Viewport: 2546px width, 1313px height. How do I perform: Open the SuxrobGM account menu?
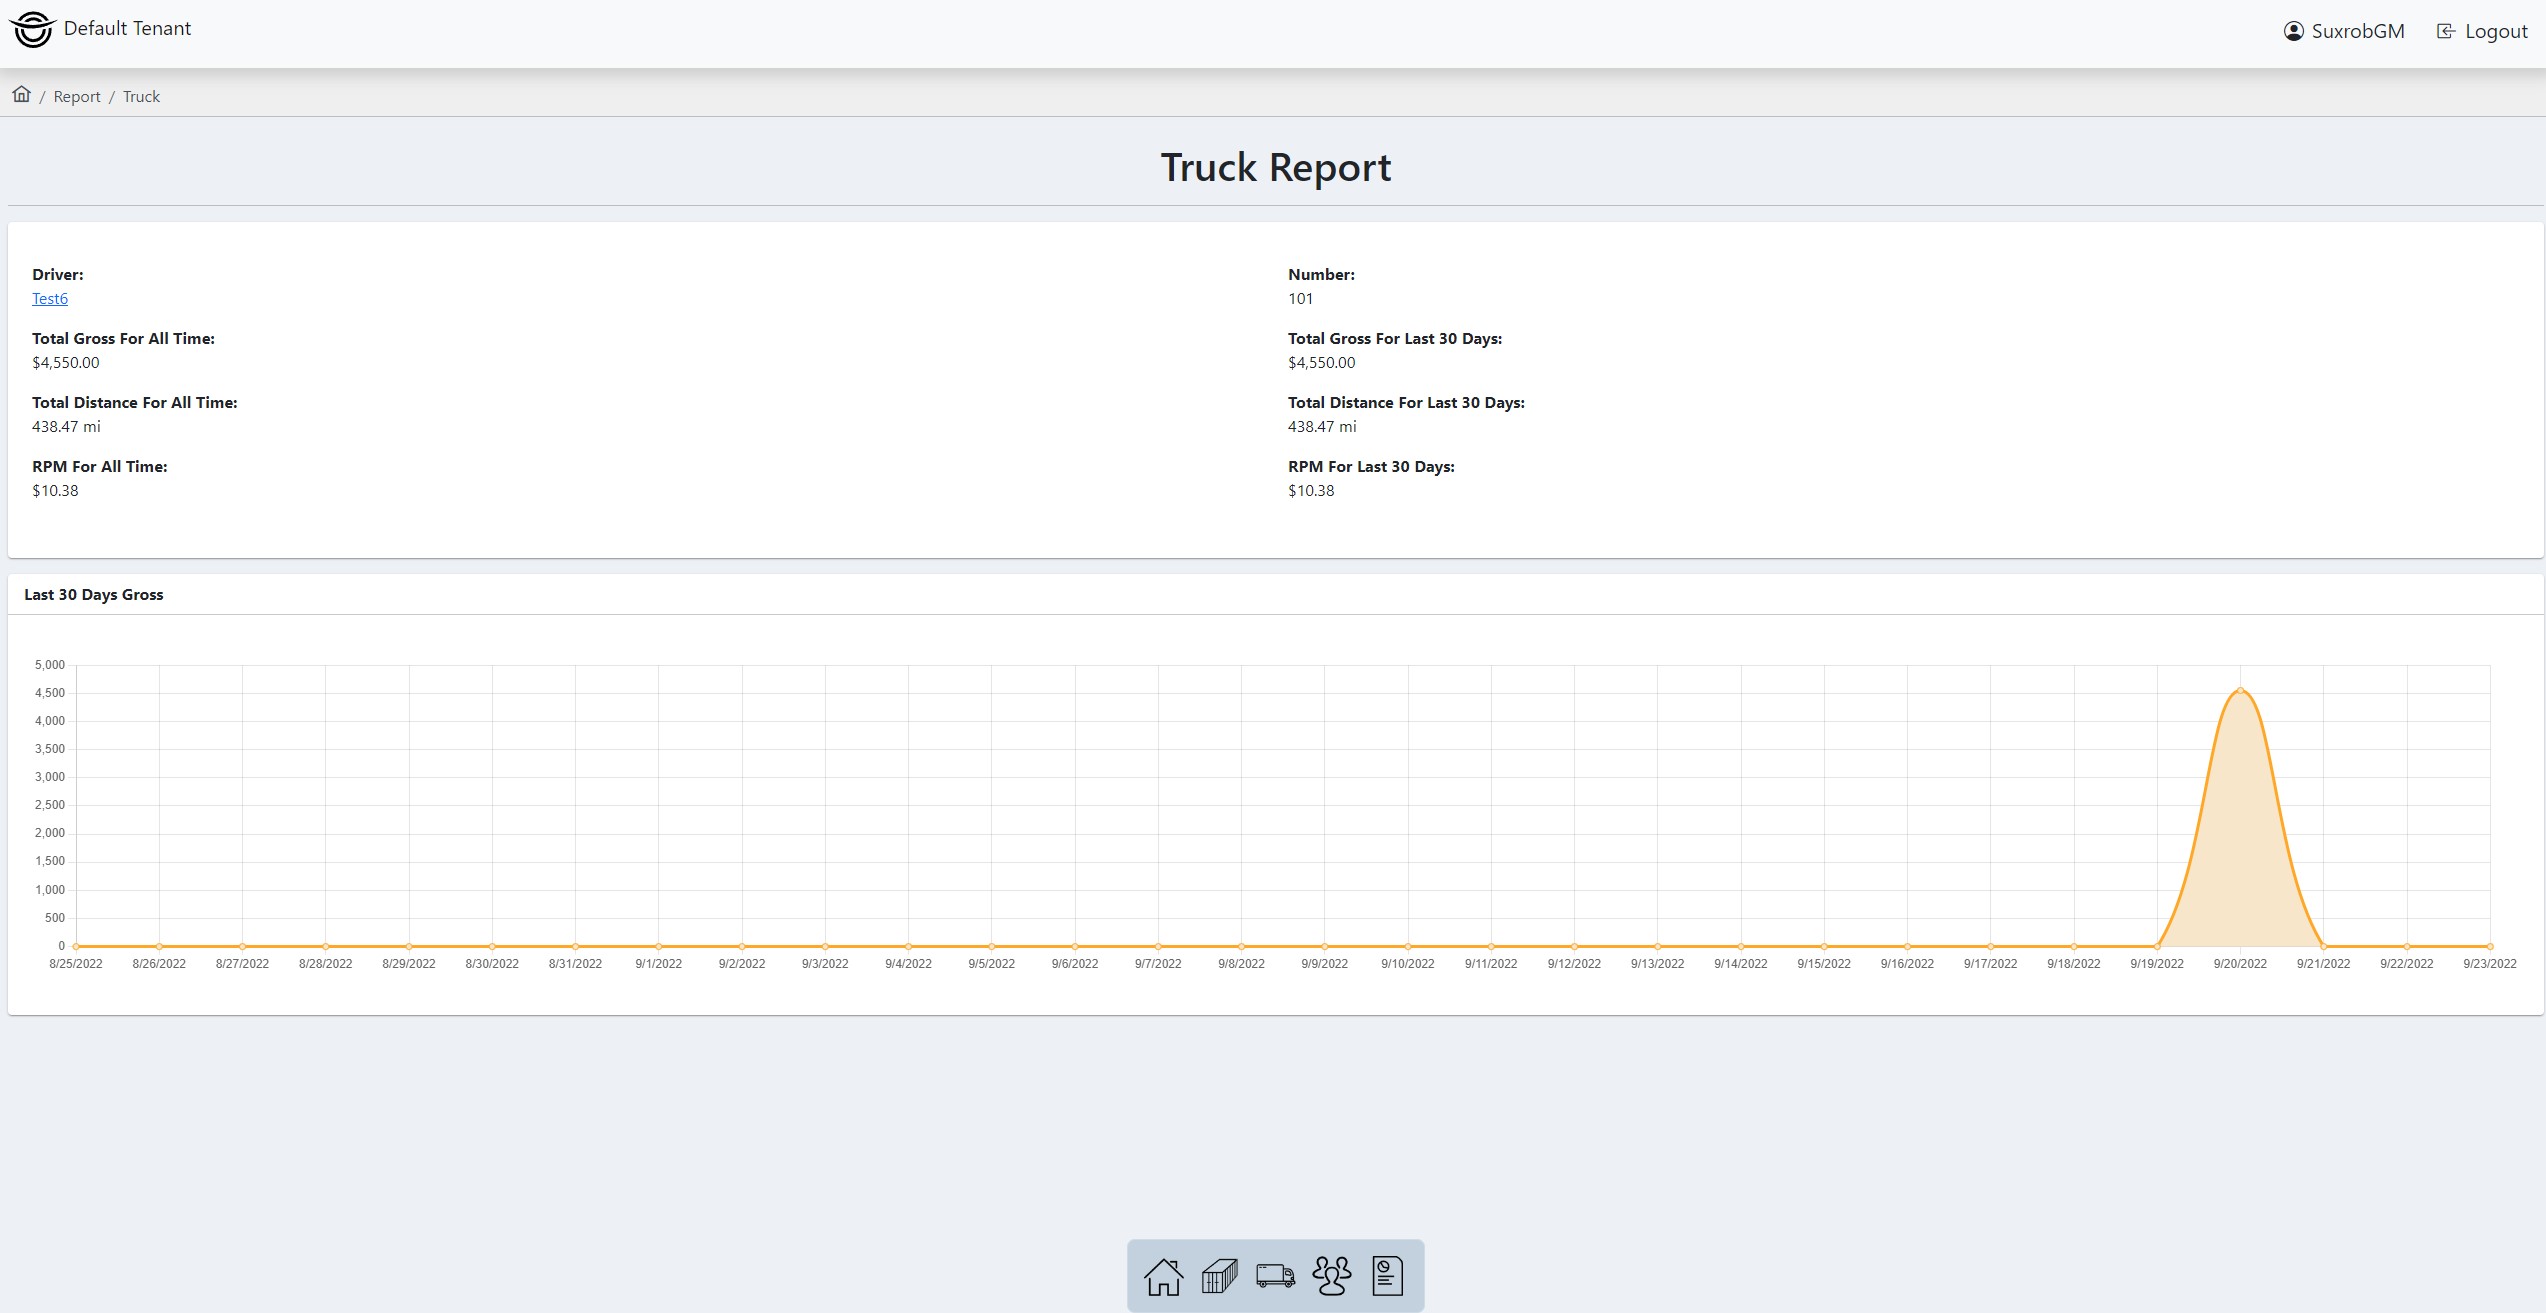coord(2357,31)
